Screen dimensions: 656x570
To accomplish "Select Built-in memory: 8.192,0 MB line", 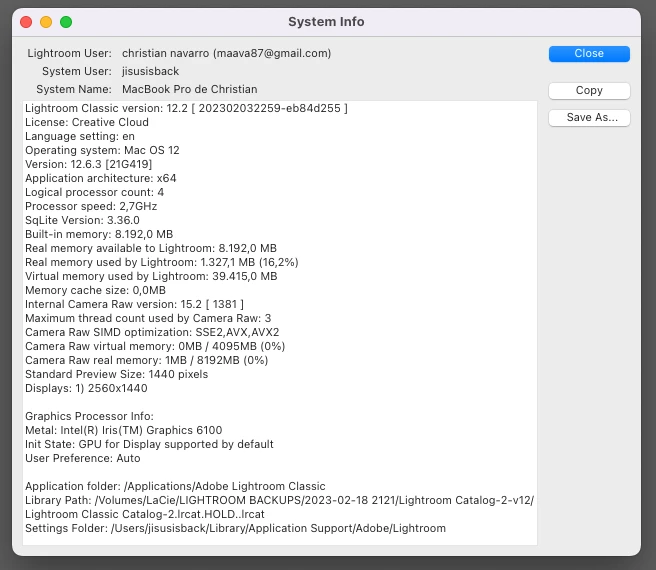I will pos(99,234).
